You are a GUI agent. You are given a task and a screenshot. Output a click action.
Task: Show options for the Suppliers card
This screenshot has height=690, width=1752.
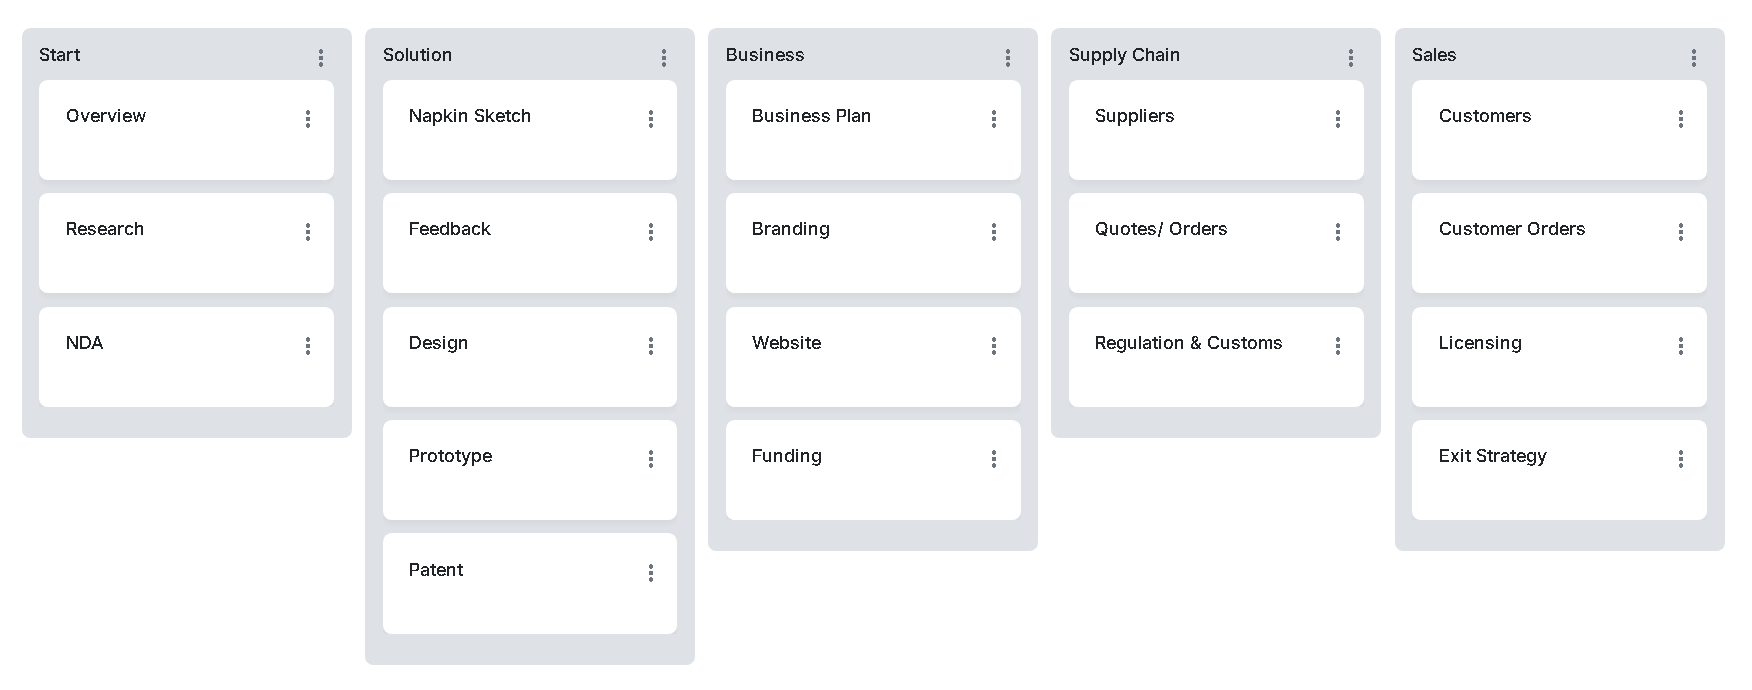point(1338,119)
